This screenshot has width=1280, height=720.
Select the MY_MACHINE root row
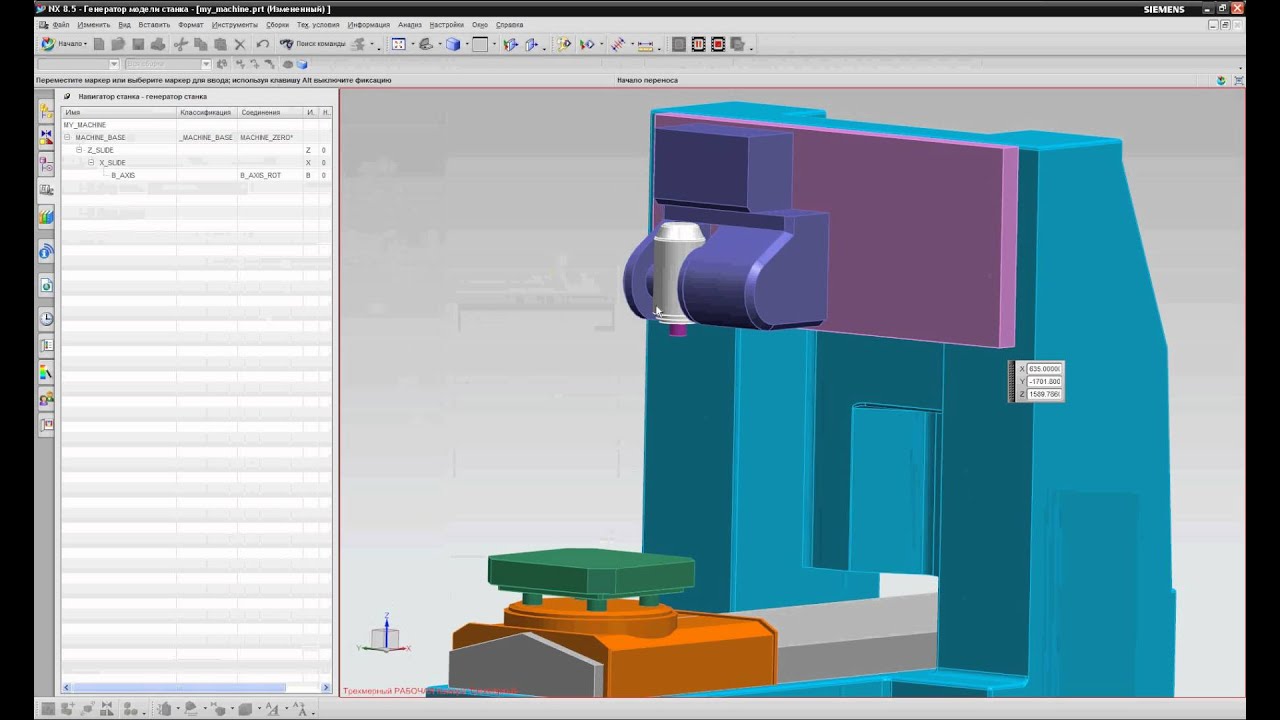(196, 125)
